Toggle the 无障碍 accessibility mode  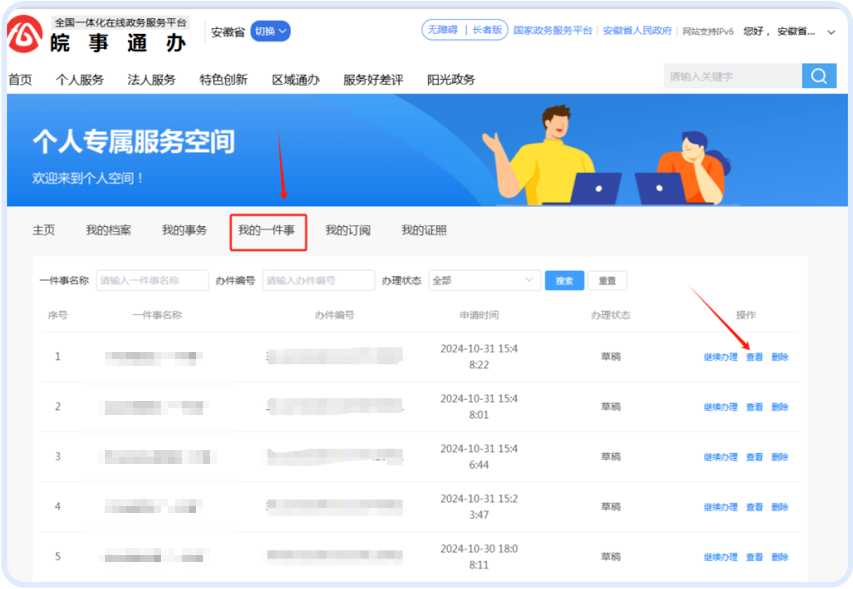[x=442, y=31]
